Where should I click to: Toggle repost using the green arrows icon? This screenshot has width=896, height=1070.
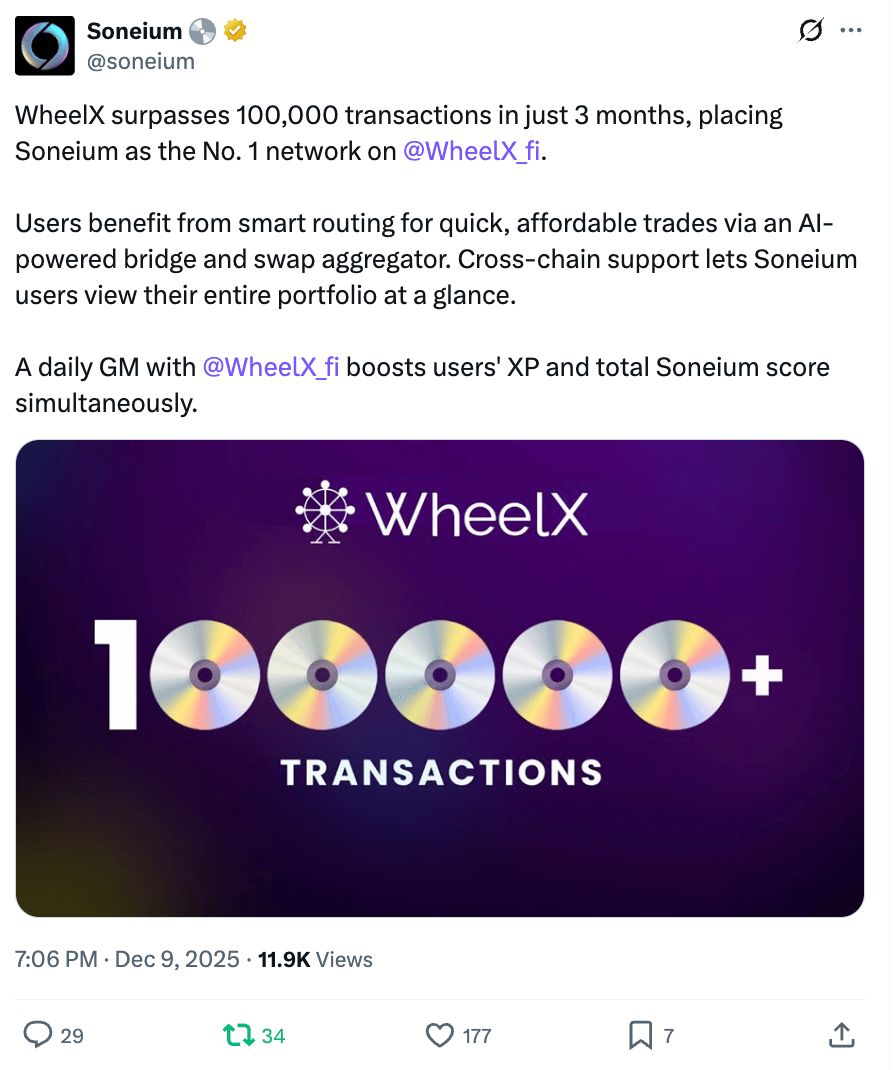pos(240,1035)
